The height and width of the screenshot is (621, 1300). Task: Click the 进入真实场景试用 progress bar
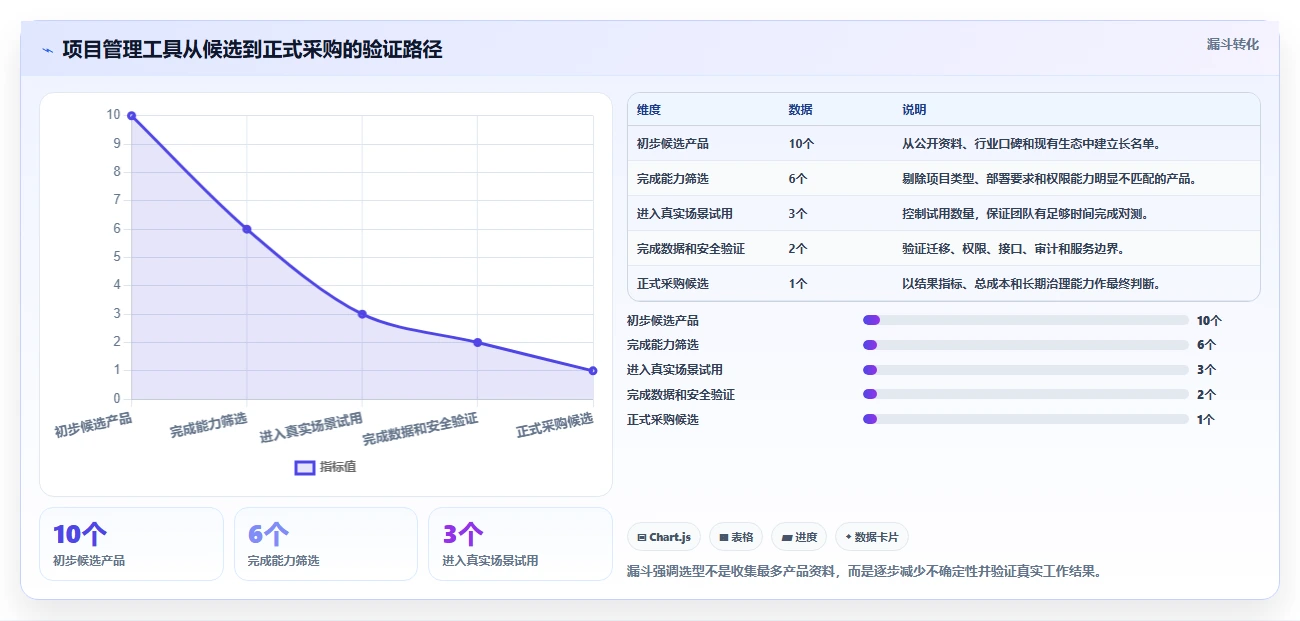1026,370
